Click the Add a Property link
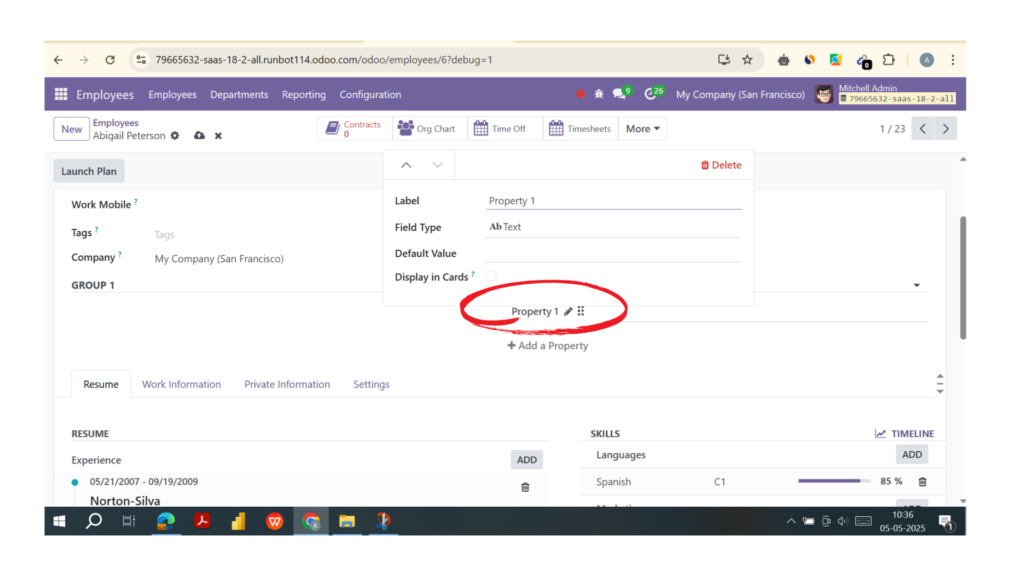 (547, 345)
